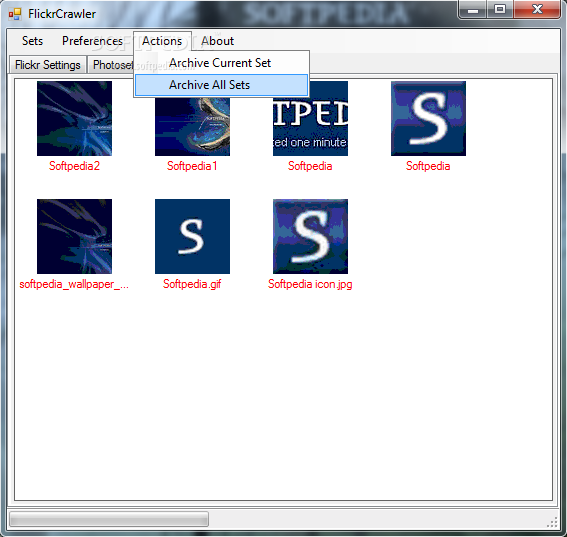The image size is (567, 537).
Task: Select the Softpedia2 thumbnail
Action: coord(74,119)
